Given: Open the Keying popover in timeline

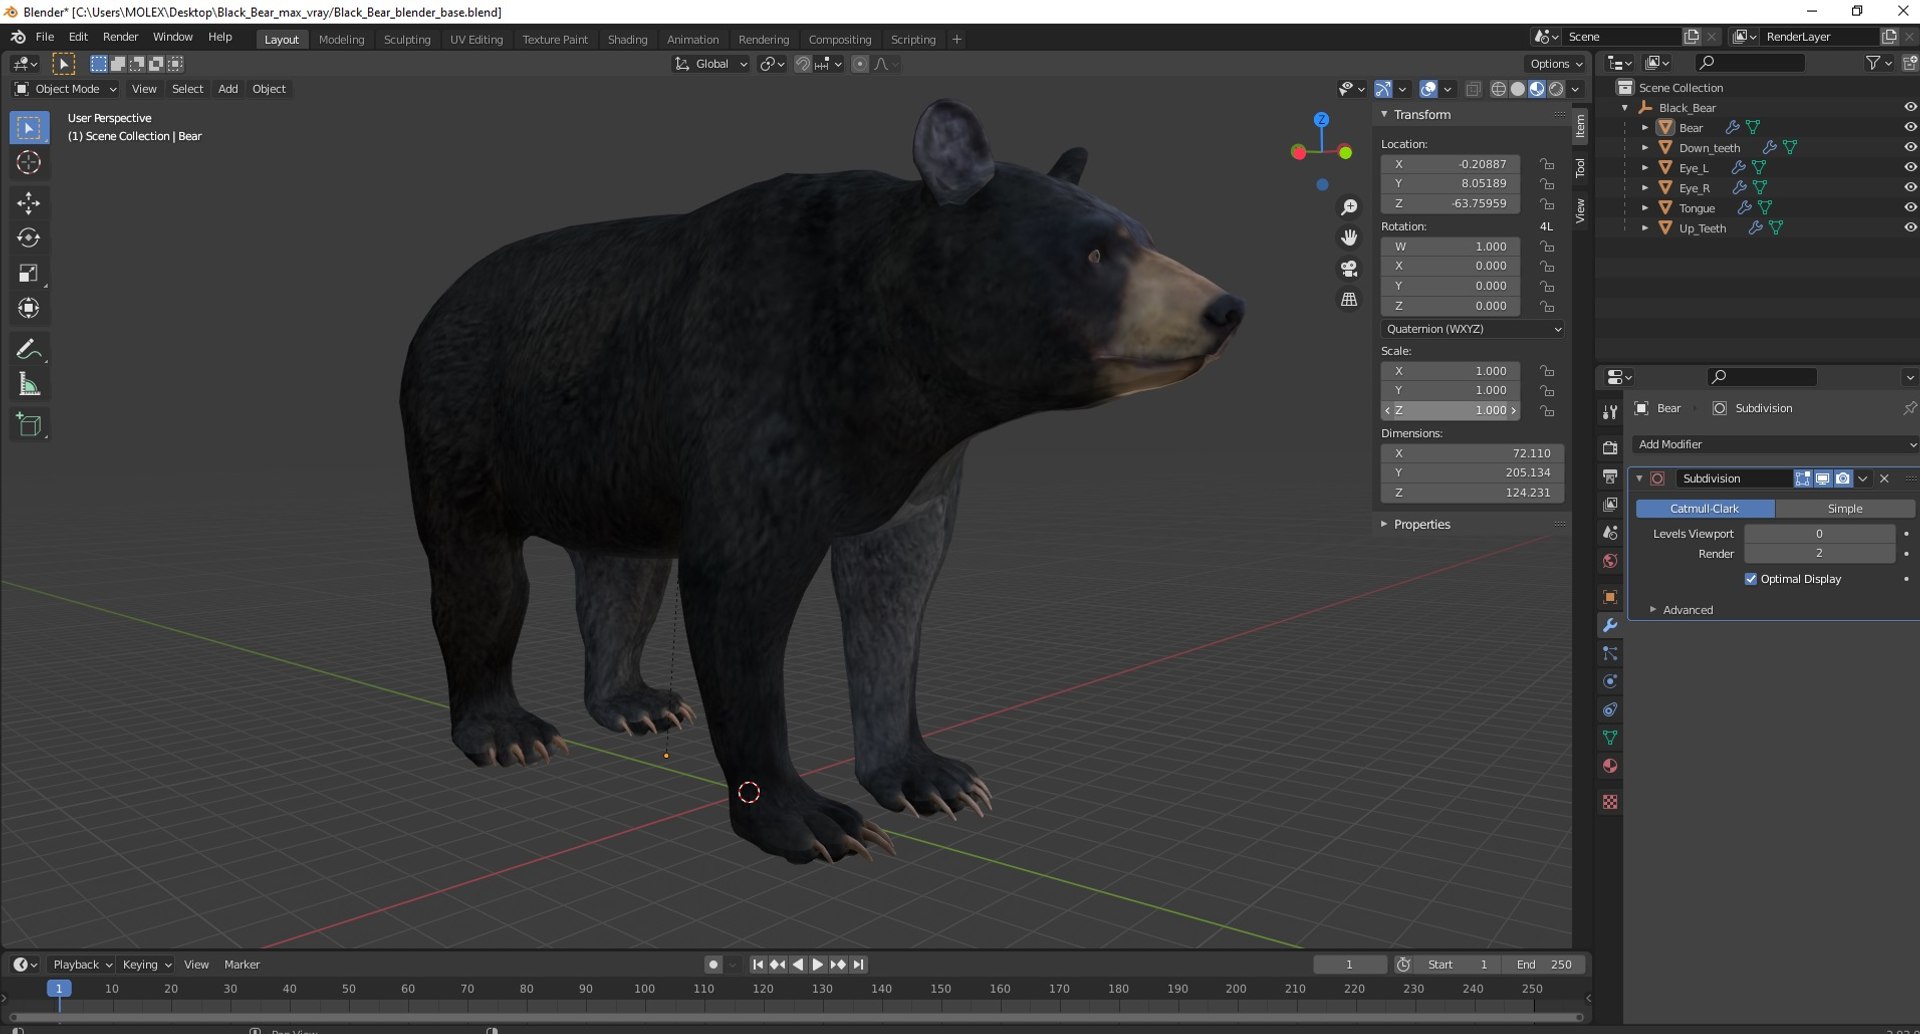Looking at the screenshot, I should 146,965.
